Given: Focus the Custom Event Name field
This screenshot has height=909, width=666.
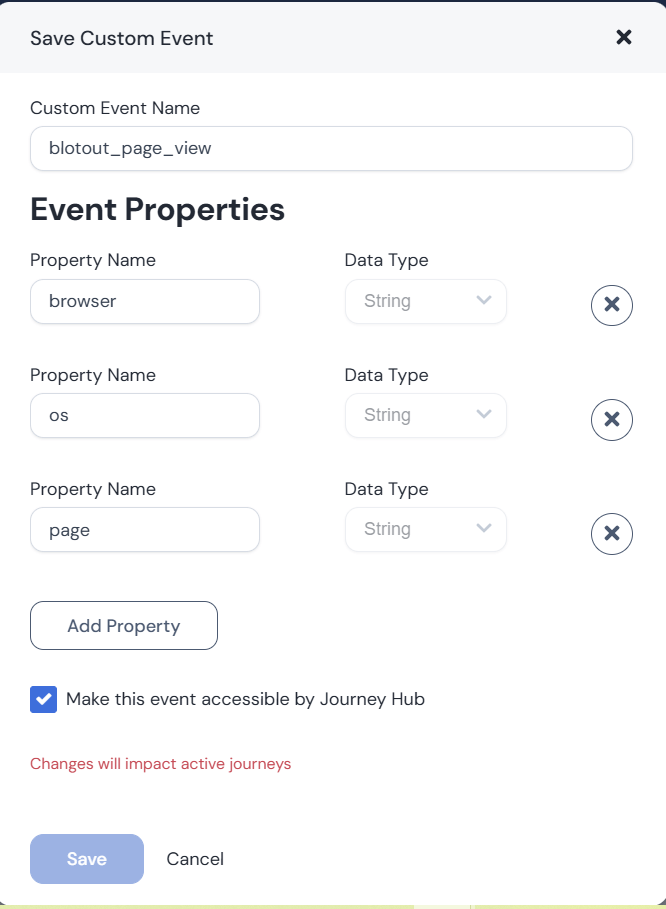Looking at the screenshot, I should [x=331, y=149].
